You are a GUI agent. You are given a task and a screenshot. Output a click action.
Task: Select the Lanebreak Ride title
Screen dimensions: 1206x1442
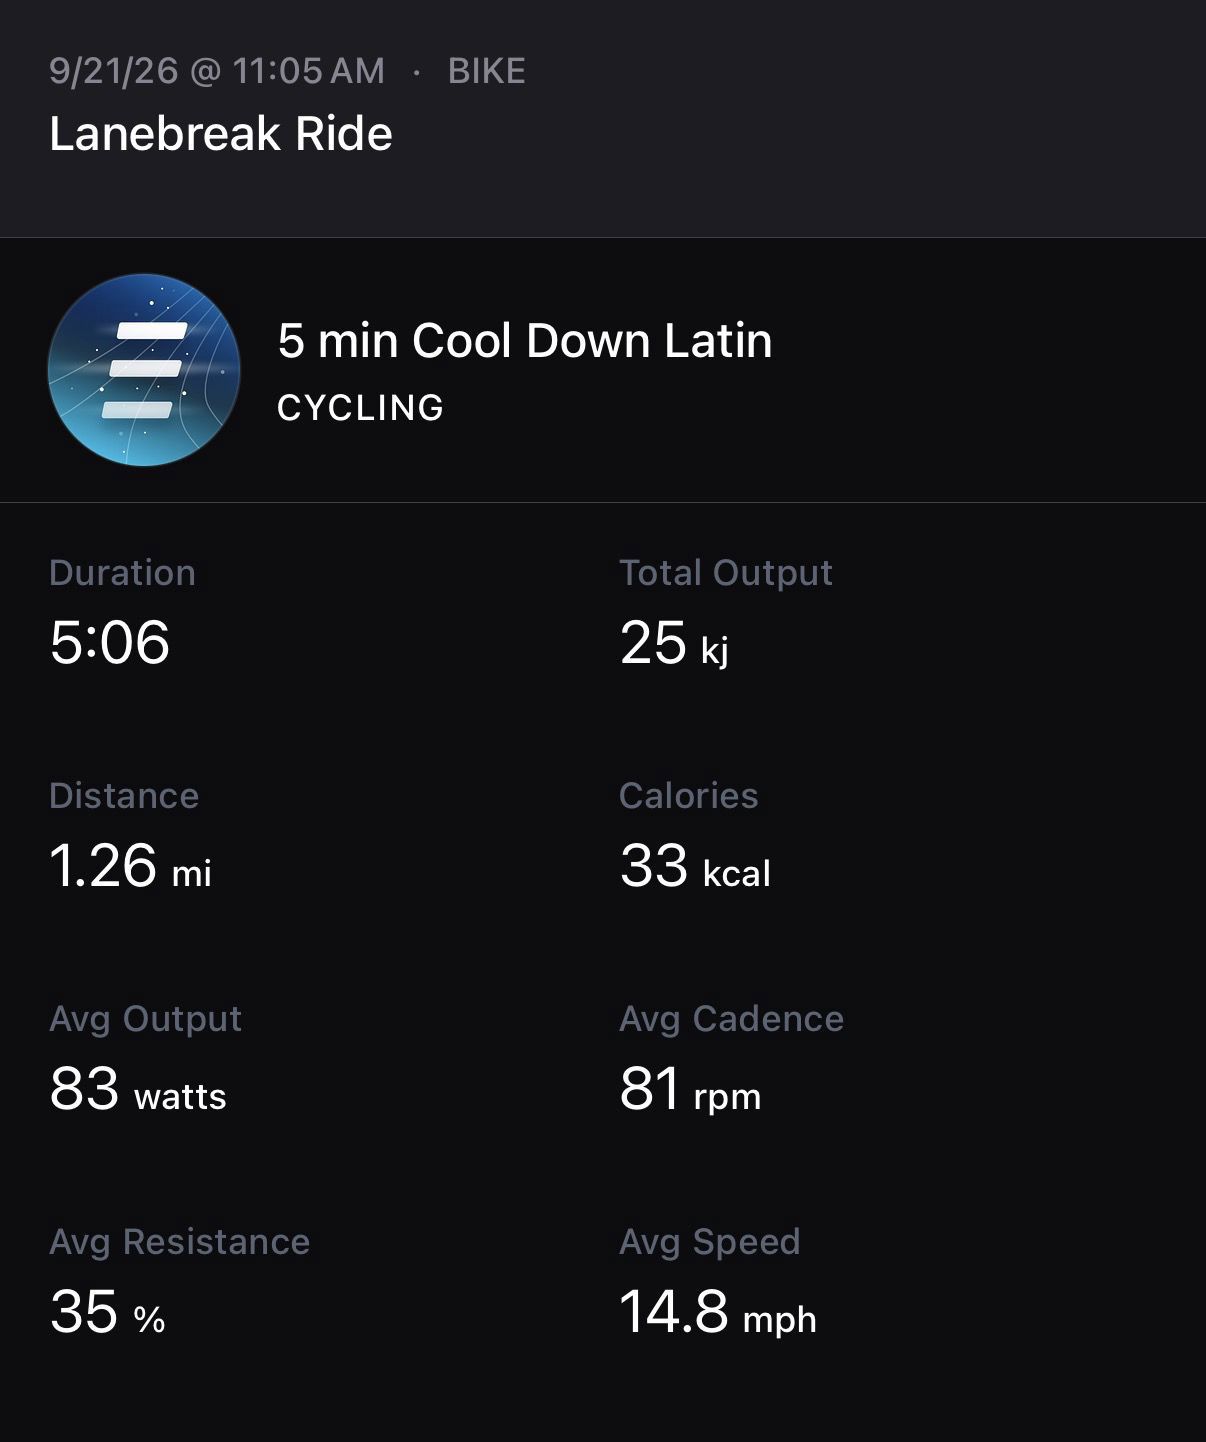[221, 134]
